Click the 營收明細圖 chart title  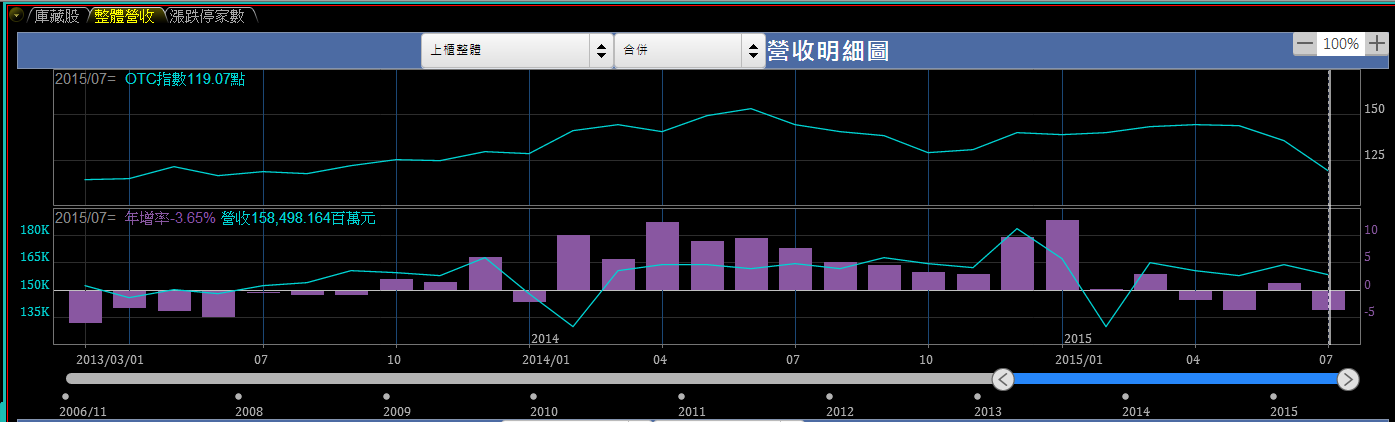click(828, 51)
